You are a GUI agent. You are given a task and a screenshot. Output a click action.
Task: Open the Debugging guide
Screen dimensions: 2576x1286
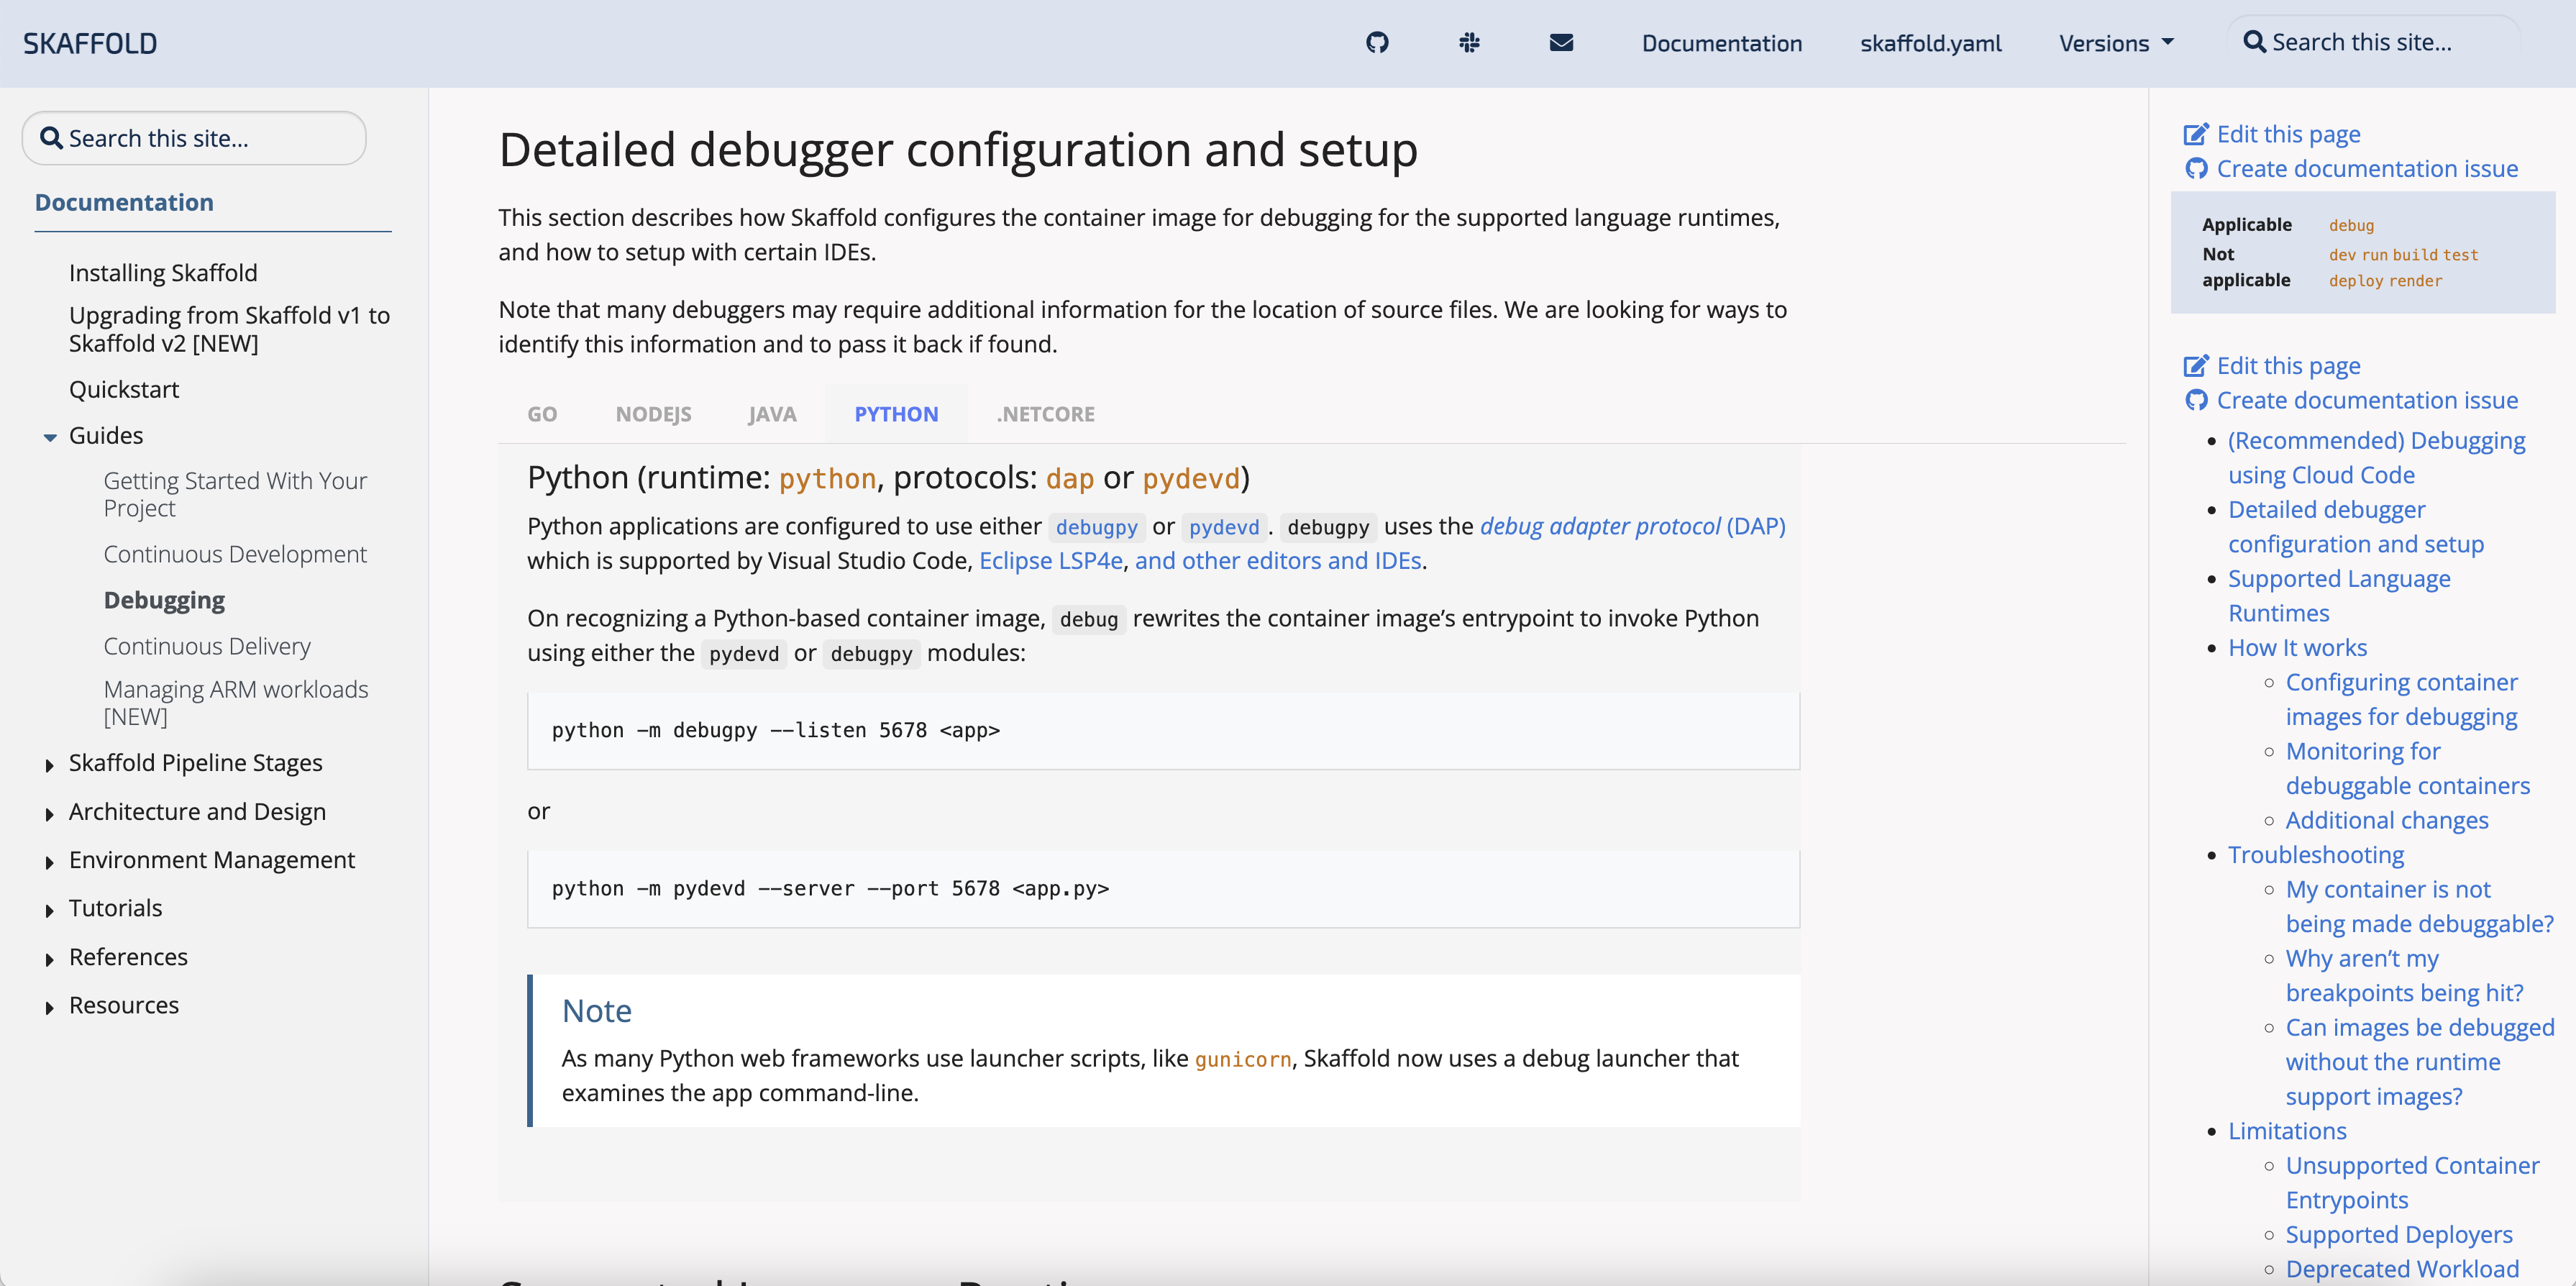tap(164, 600)
